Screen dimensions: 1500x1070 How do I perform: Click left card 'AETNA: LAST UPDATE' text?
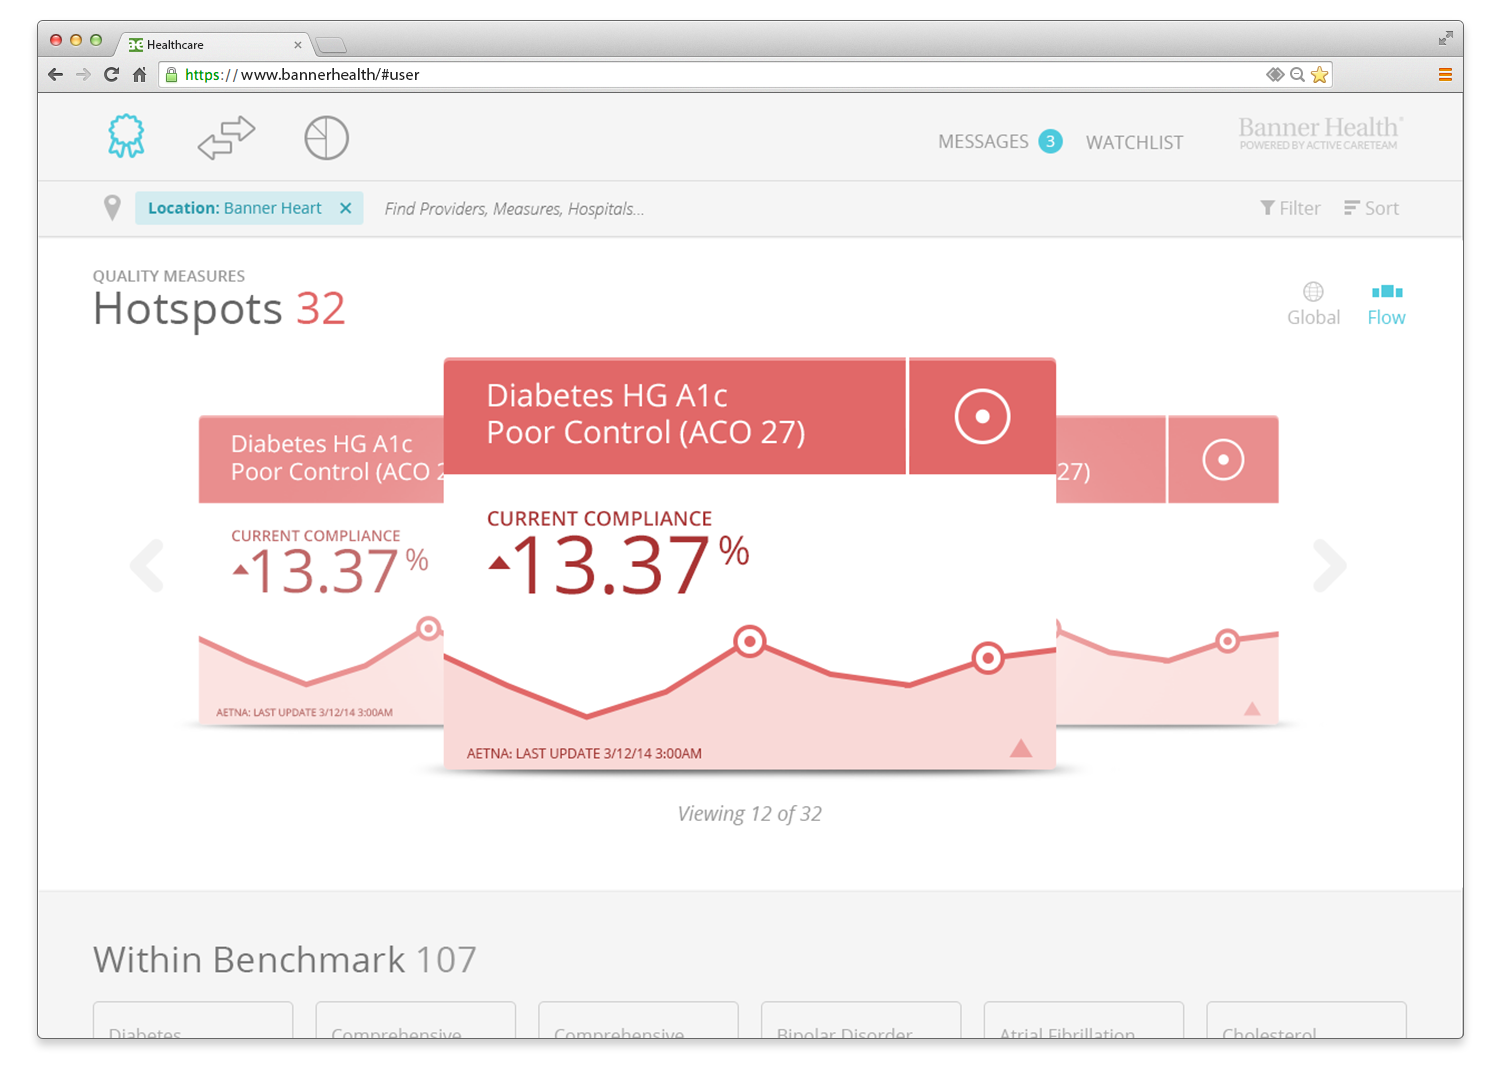304,713
